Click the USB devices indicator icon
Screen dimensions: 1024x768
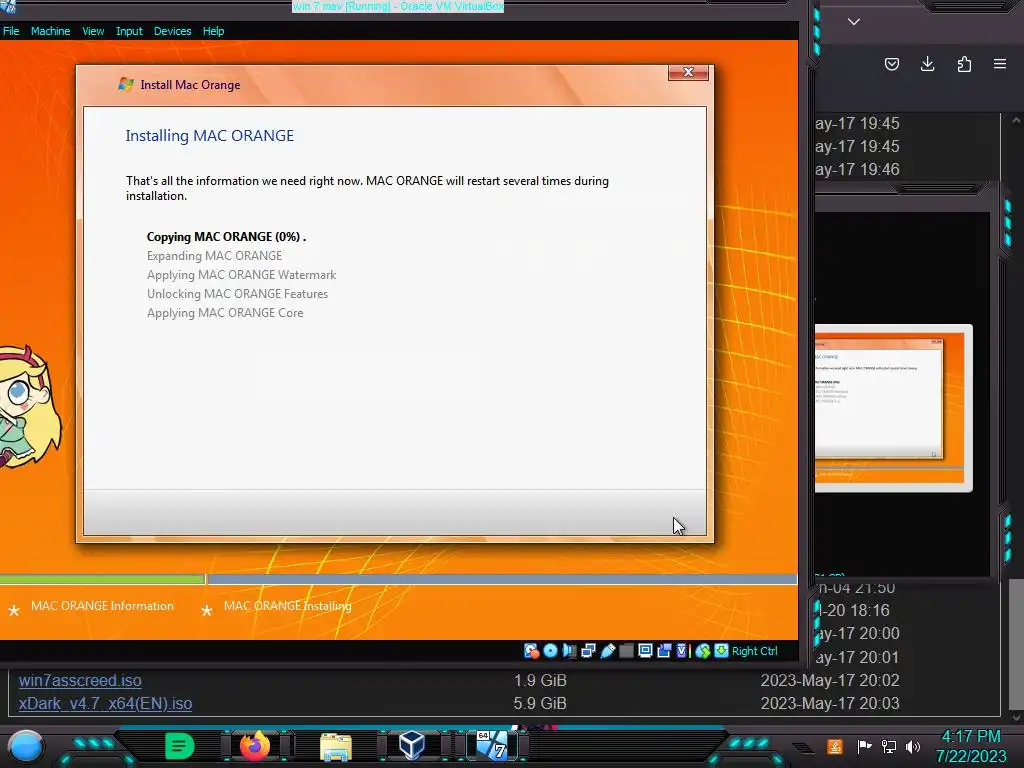coord(607,650)
